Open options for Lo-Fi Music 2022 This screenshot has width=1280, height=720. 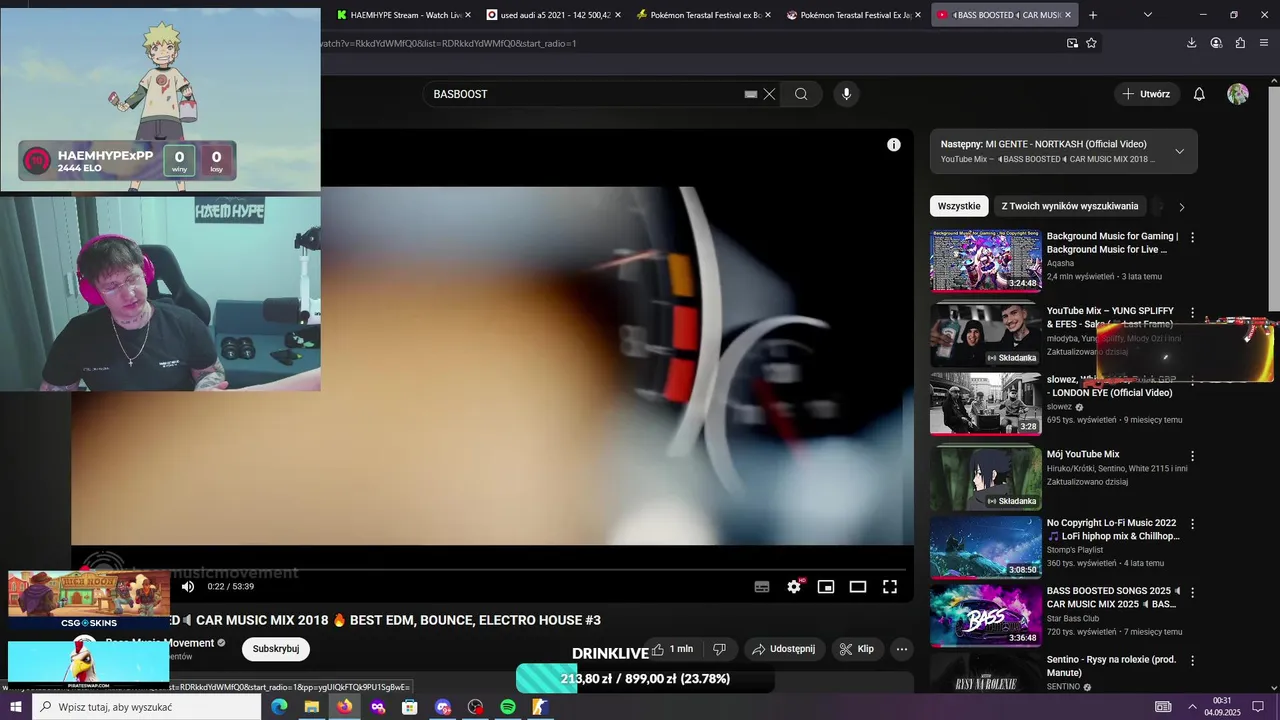pyautogui.click(x=1191, y=524)
